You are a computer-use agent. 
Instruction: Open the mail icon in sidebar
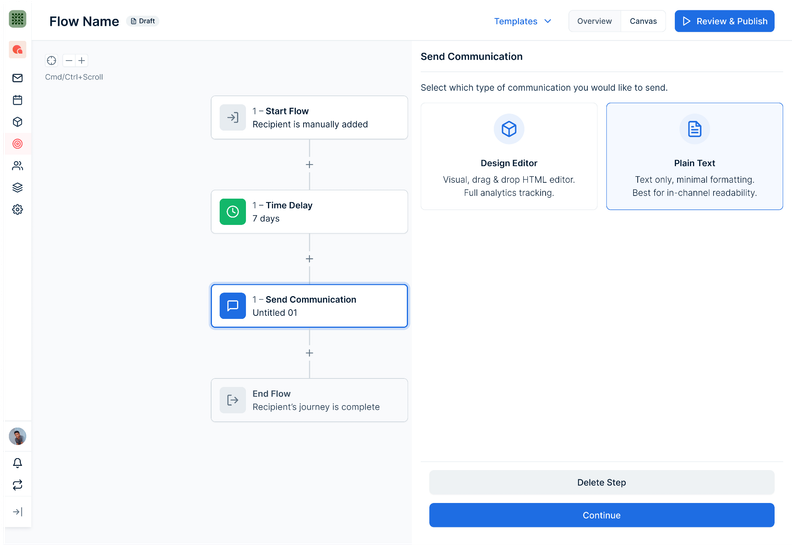coord(18,78)
